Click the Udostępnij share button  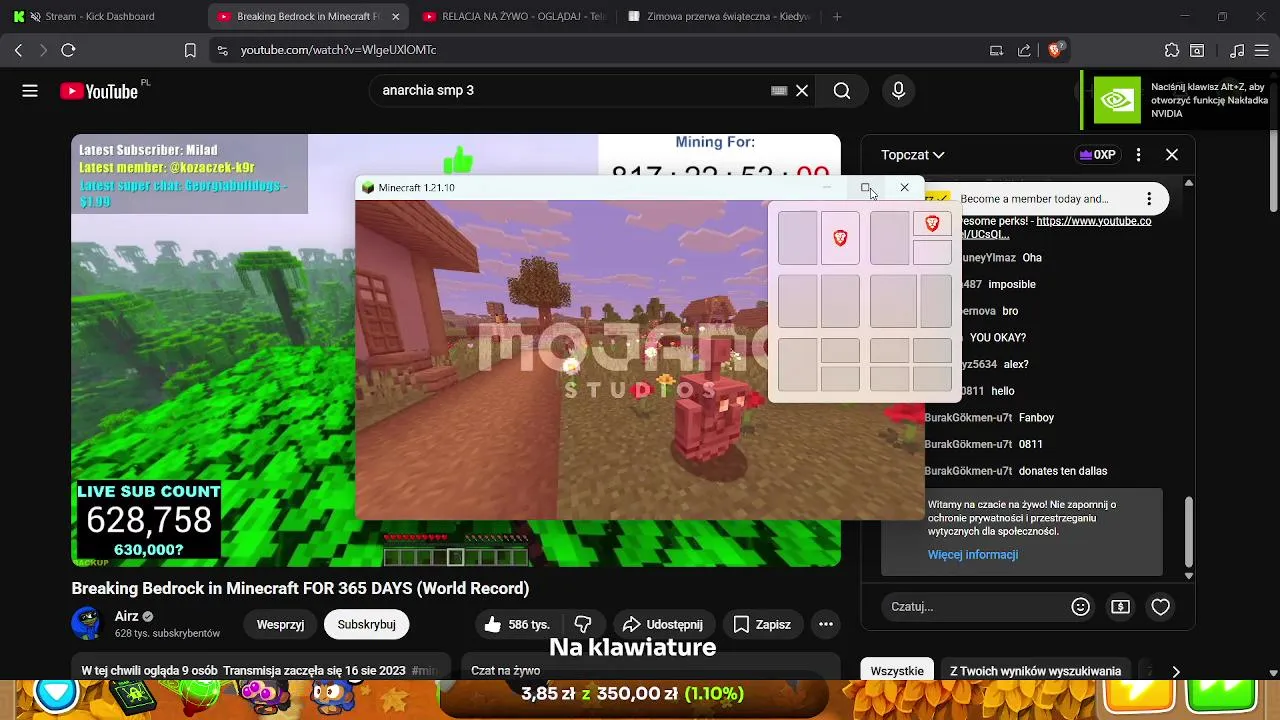point(664,624)
